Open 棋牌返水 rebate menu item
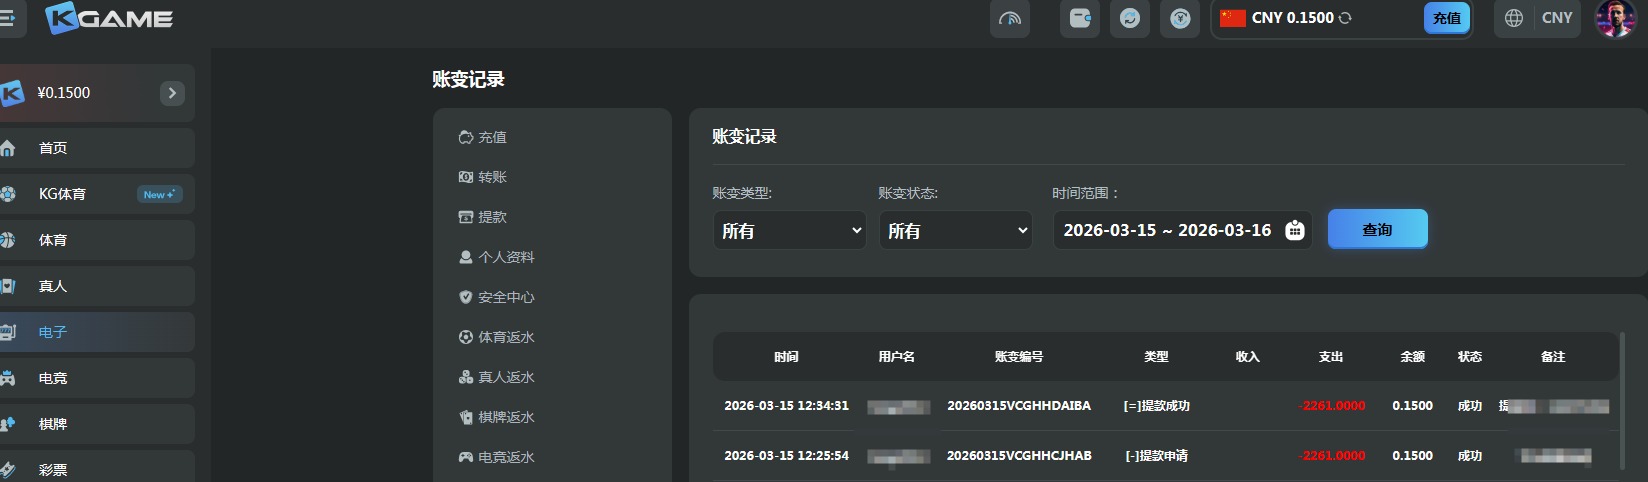 (x=506, y=417)
